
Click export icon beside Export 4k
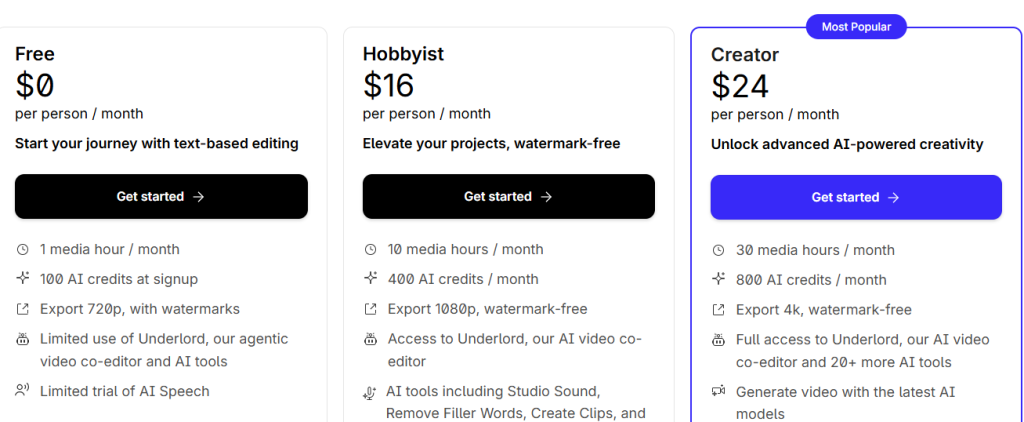pos(718,310)
